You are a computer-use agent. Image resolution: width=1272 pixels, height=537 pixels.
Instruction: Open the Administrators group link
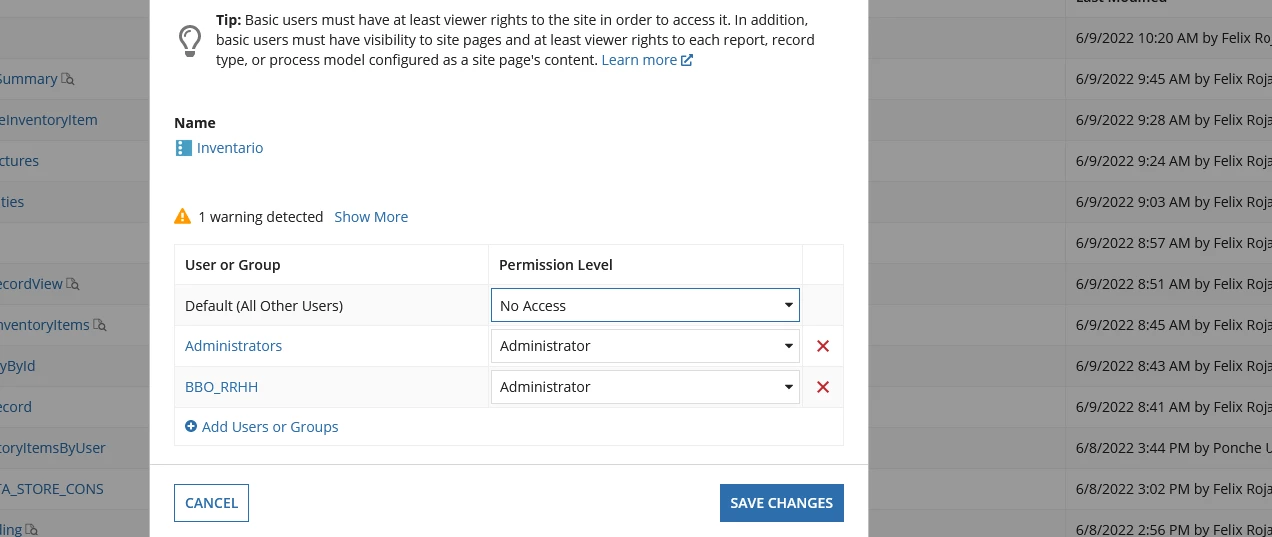point(233,346)
